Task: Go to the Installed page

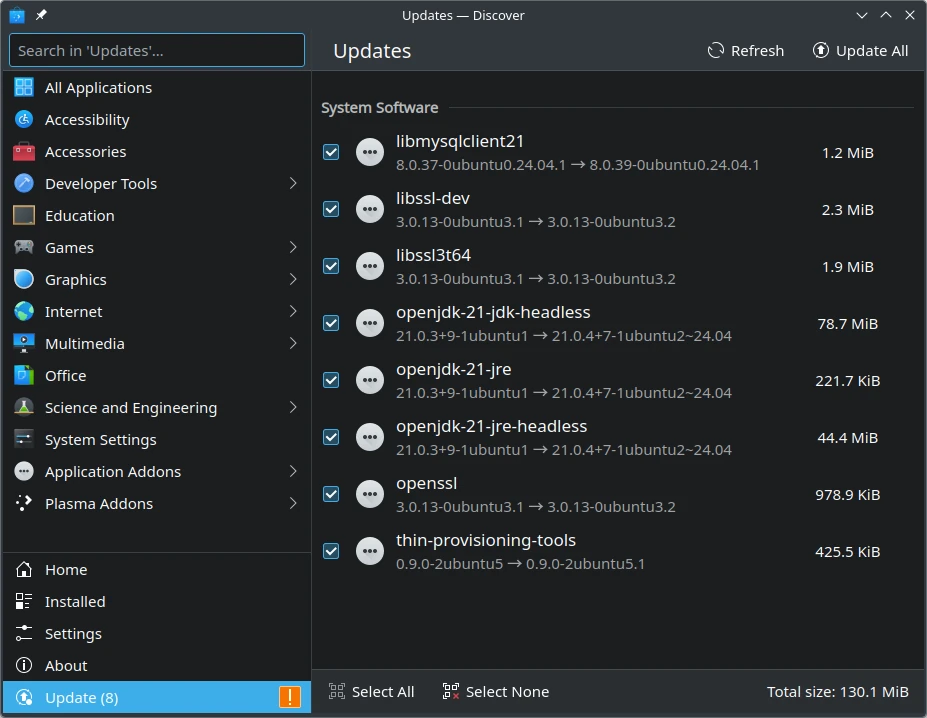Action: [157, 601]
